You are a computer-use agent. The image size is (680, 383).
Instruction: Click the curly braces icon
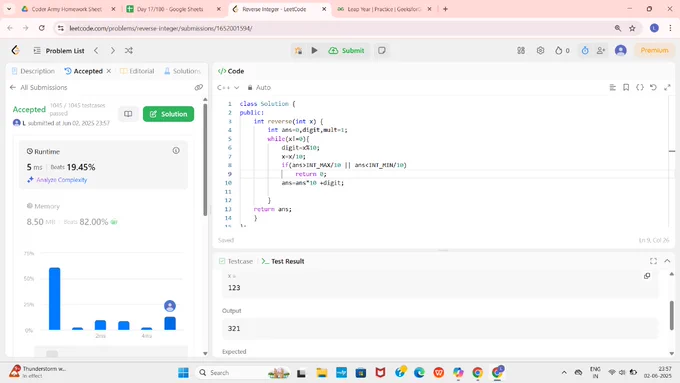click(640, 88)
